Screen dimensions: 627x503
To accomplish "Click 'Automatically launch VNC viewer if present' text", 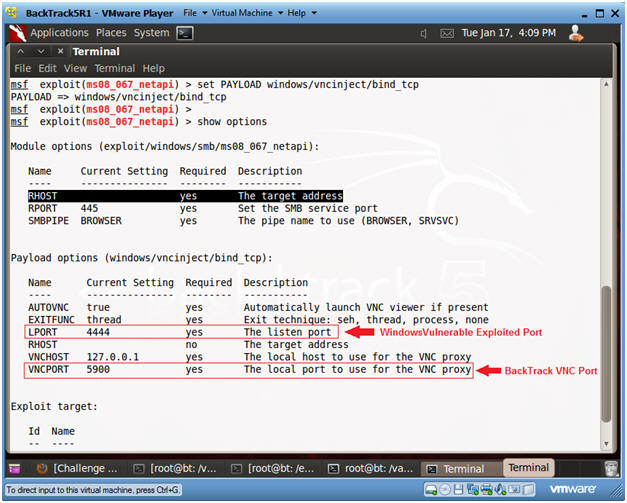I will coord(366,307).
